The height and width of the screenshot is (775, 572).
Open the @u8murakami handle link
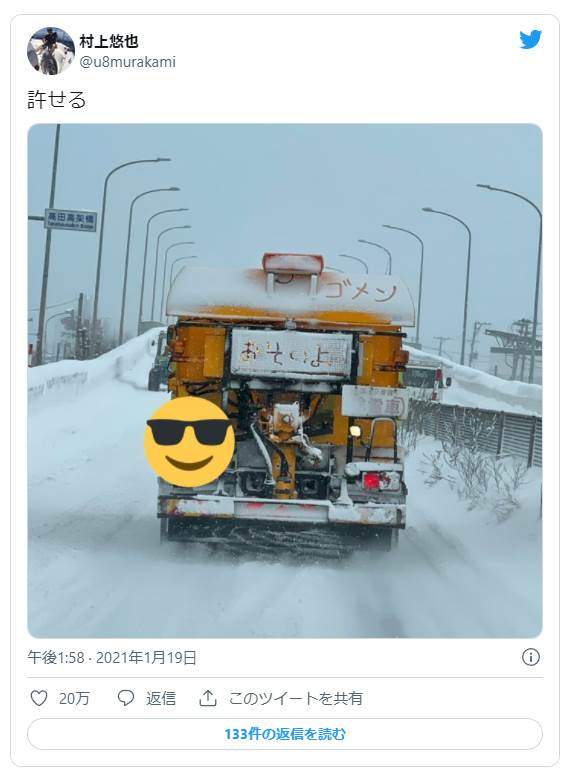[x=128, y=62]
